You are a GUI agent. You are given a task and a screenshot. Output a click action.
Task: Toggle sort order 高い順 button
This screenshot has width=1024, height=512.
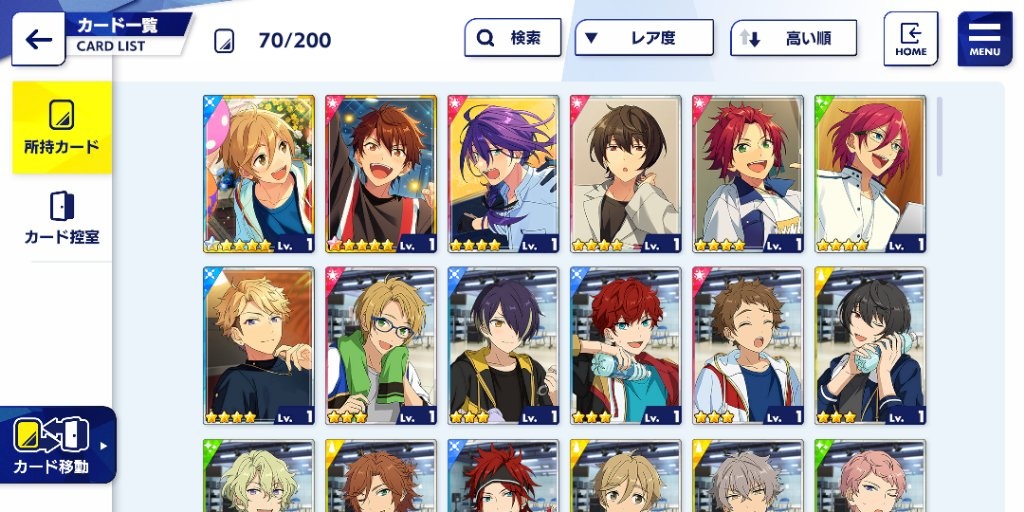click(x=793, y=38)
